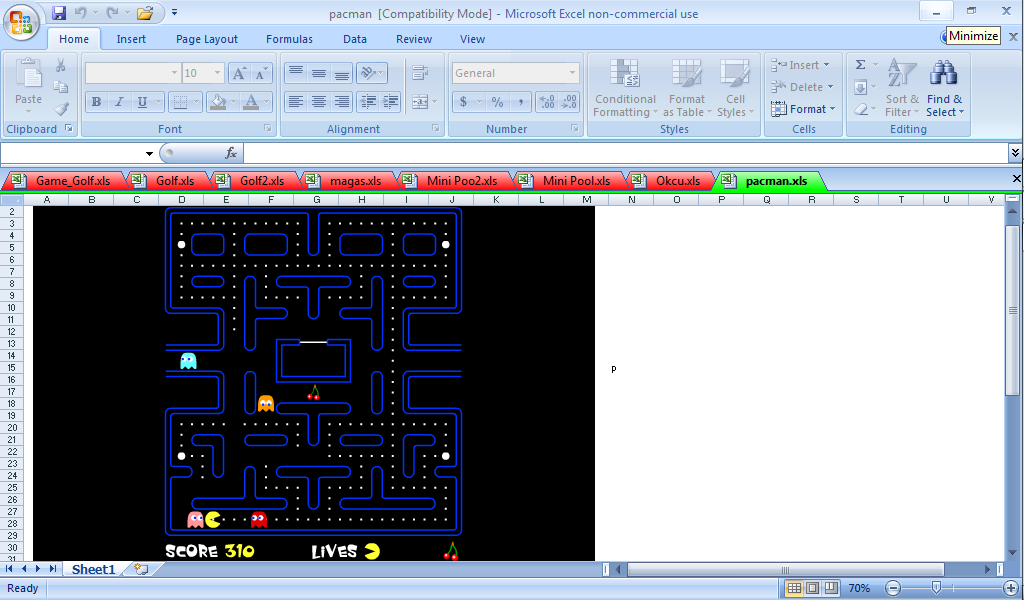
Task: Select column header N
Action: [632, 200]
